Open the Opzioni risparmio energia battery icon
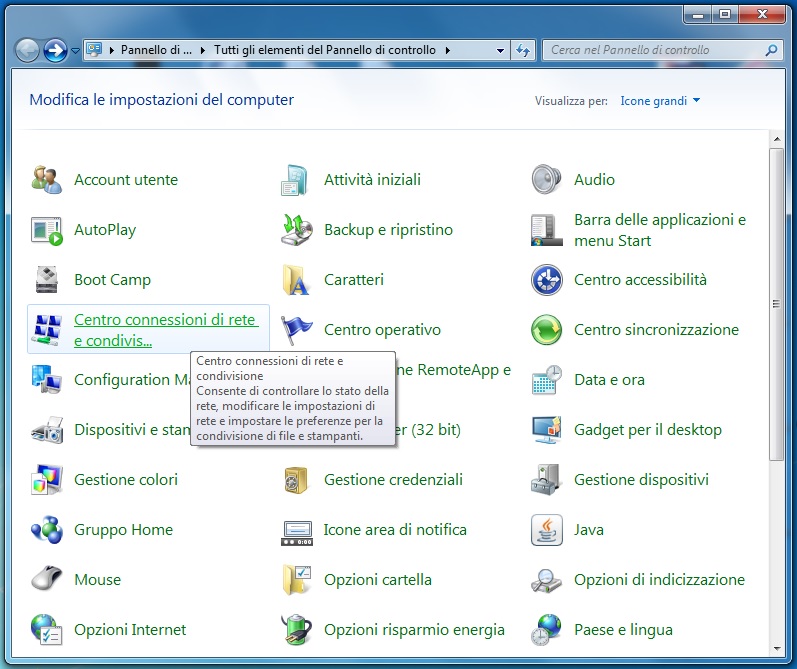The height and width of the screenshot is (669, 797). [296, 629]
